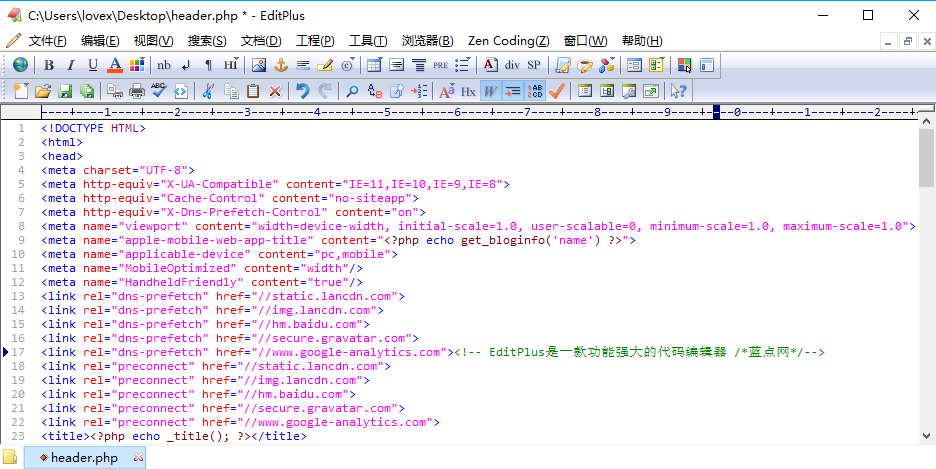The height and width of the screenshot is (469, 936).
Task: Toggle the directory window icon
Action: [607, 91]
